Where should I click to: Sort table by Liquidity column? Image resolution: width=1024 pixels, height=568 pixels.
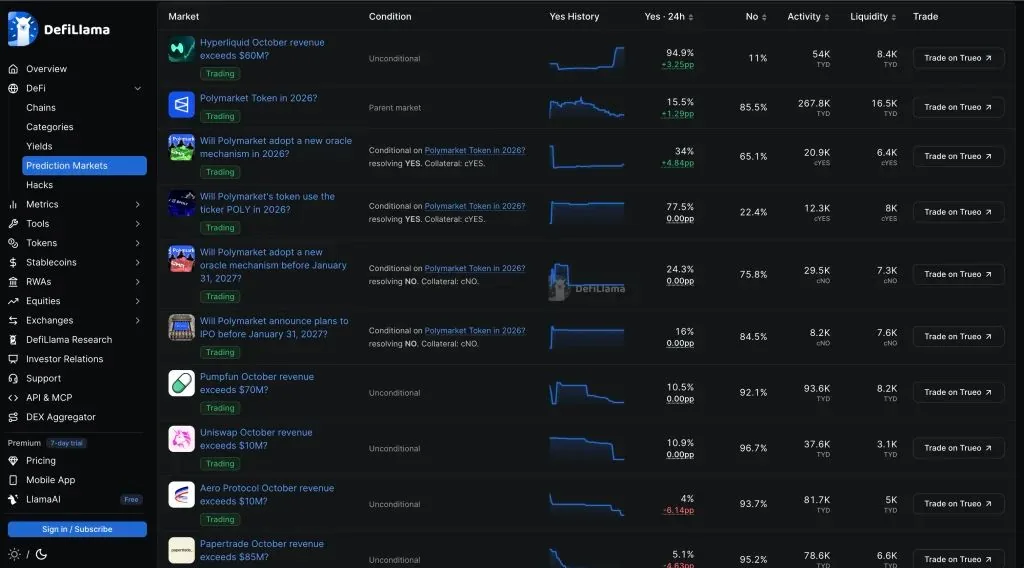(x=872, y=16)
